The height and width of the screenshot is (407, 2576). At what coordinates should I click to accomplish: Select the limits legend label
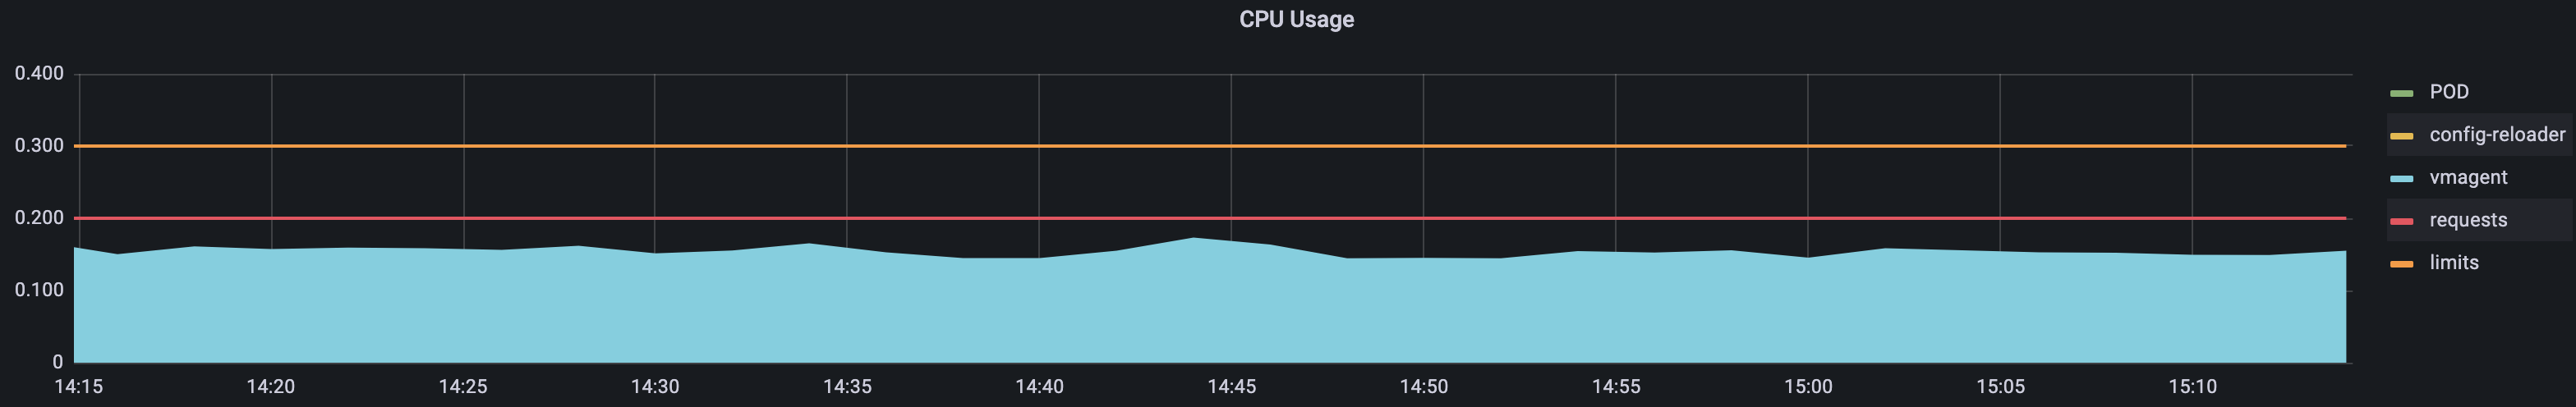[x=2454, y=263]
